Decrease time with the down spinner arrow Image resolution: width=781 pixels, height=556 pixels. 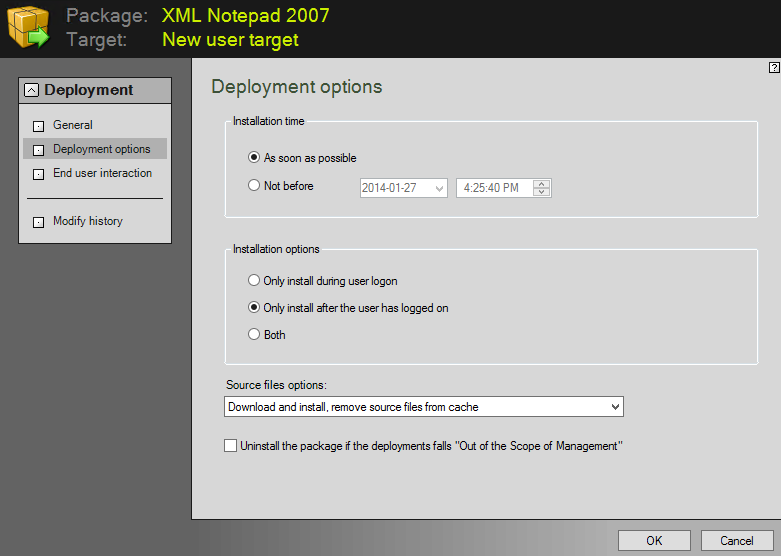[541, 192]
